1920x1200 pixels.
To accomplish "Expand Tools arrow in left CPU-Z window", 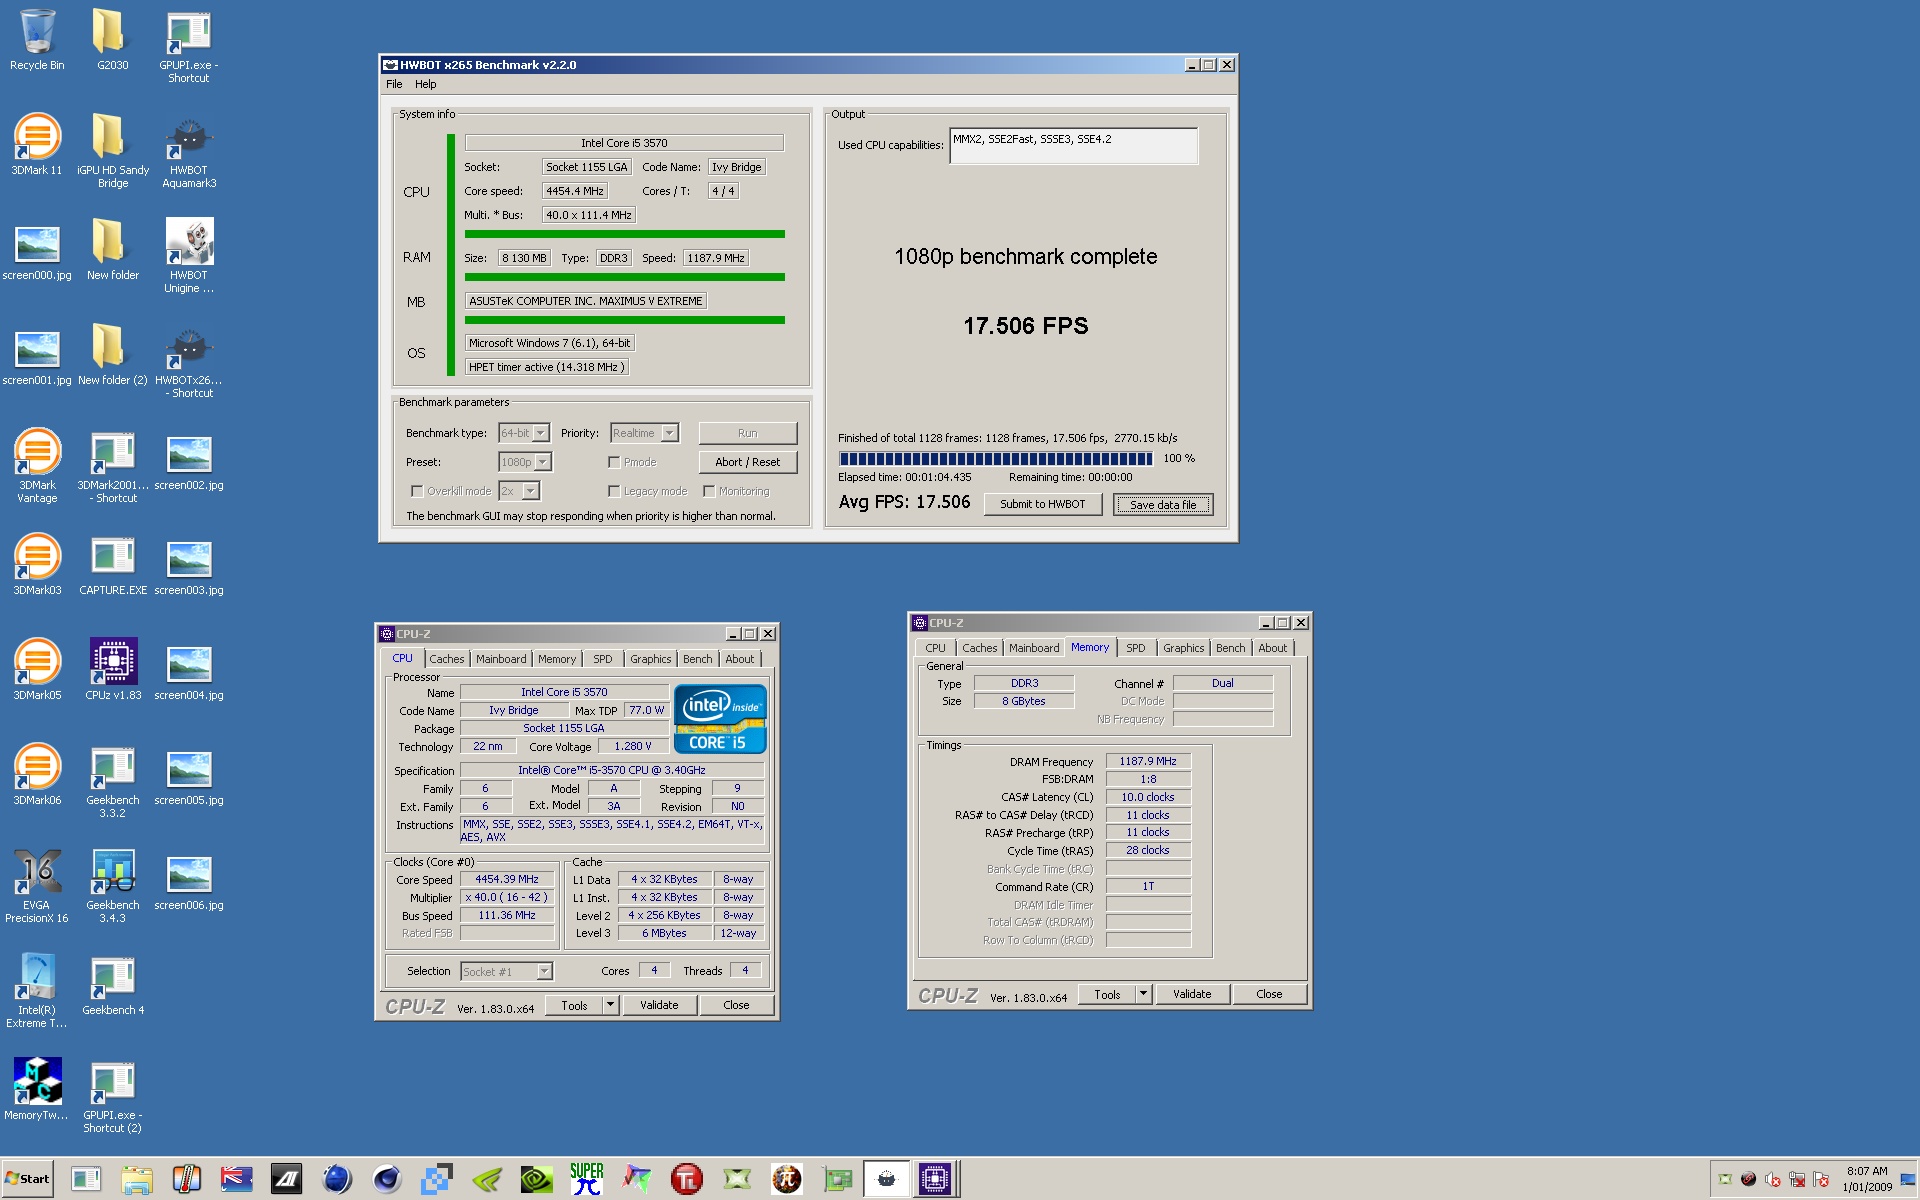I will [610, 1005].
